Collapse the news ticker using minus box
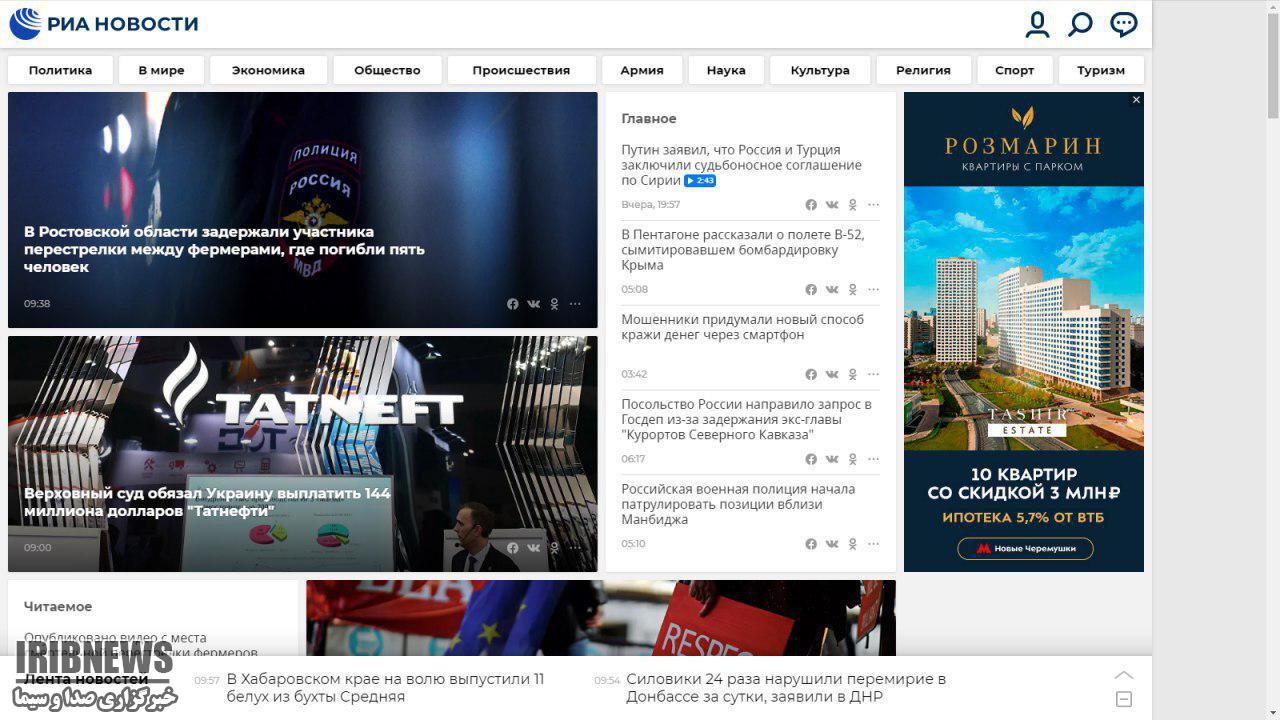 (x=1124, y=699)
